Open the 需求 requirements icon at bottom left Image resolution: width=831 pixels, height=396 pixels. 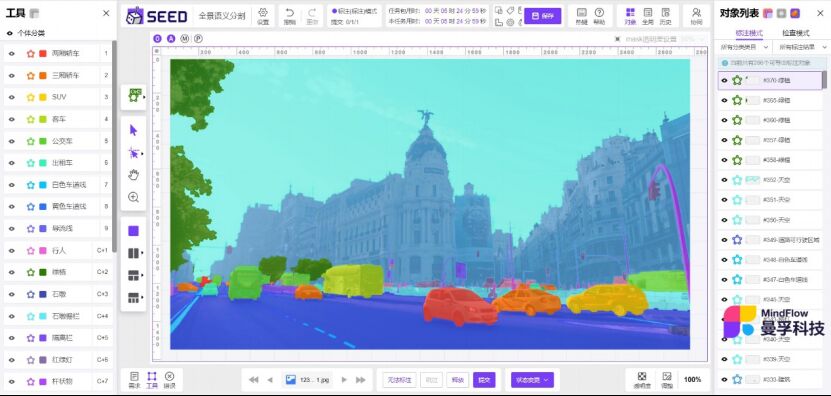tap(134, 380)
